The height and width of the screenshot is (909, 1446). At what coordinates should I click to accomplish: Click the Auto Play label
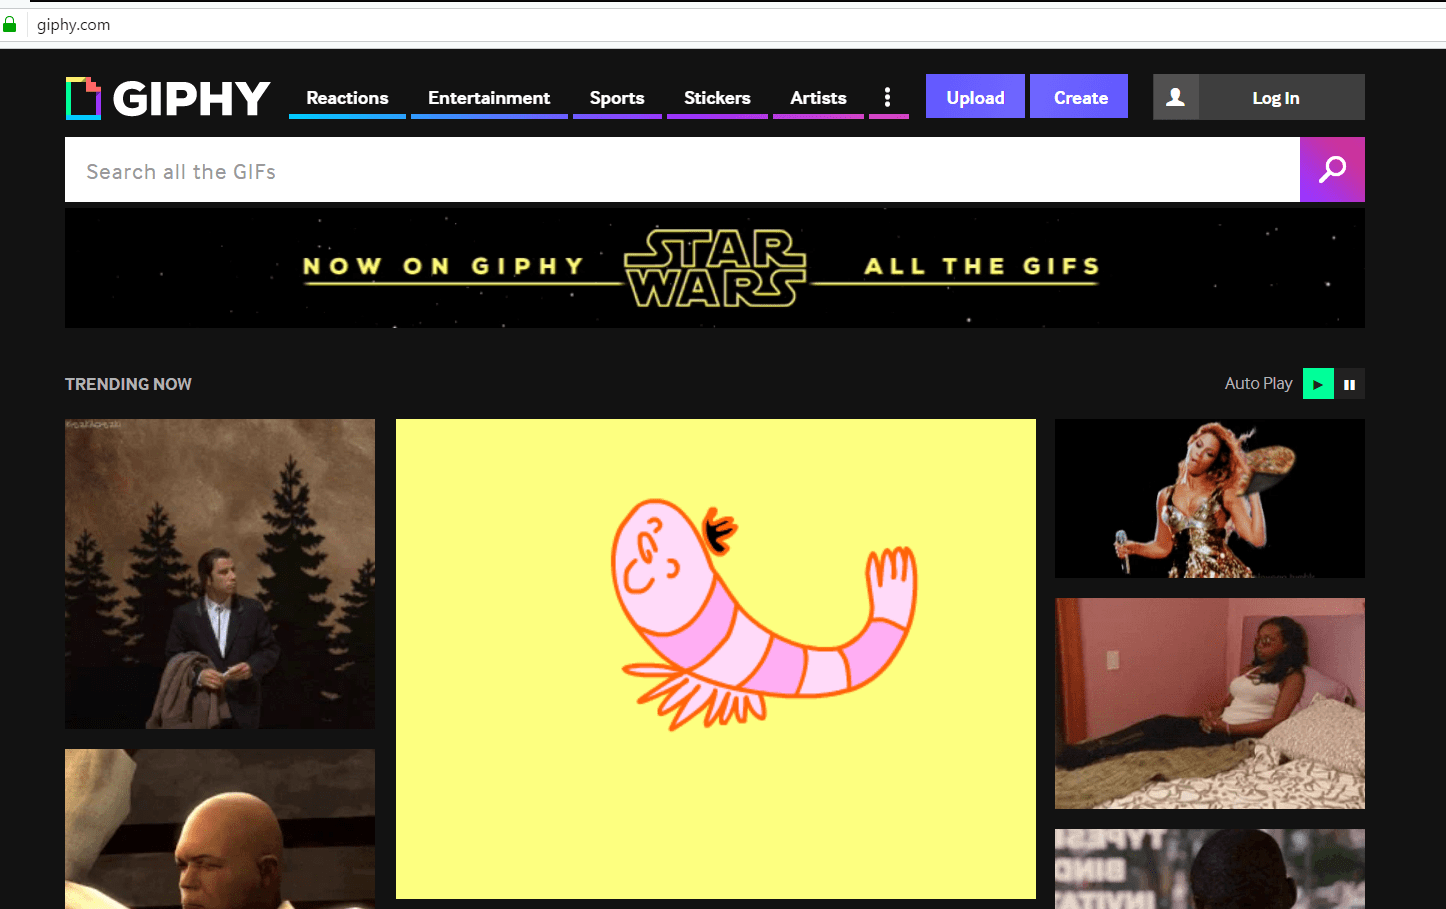pos(1258,384)
